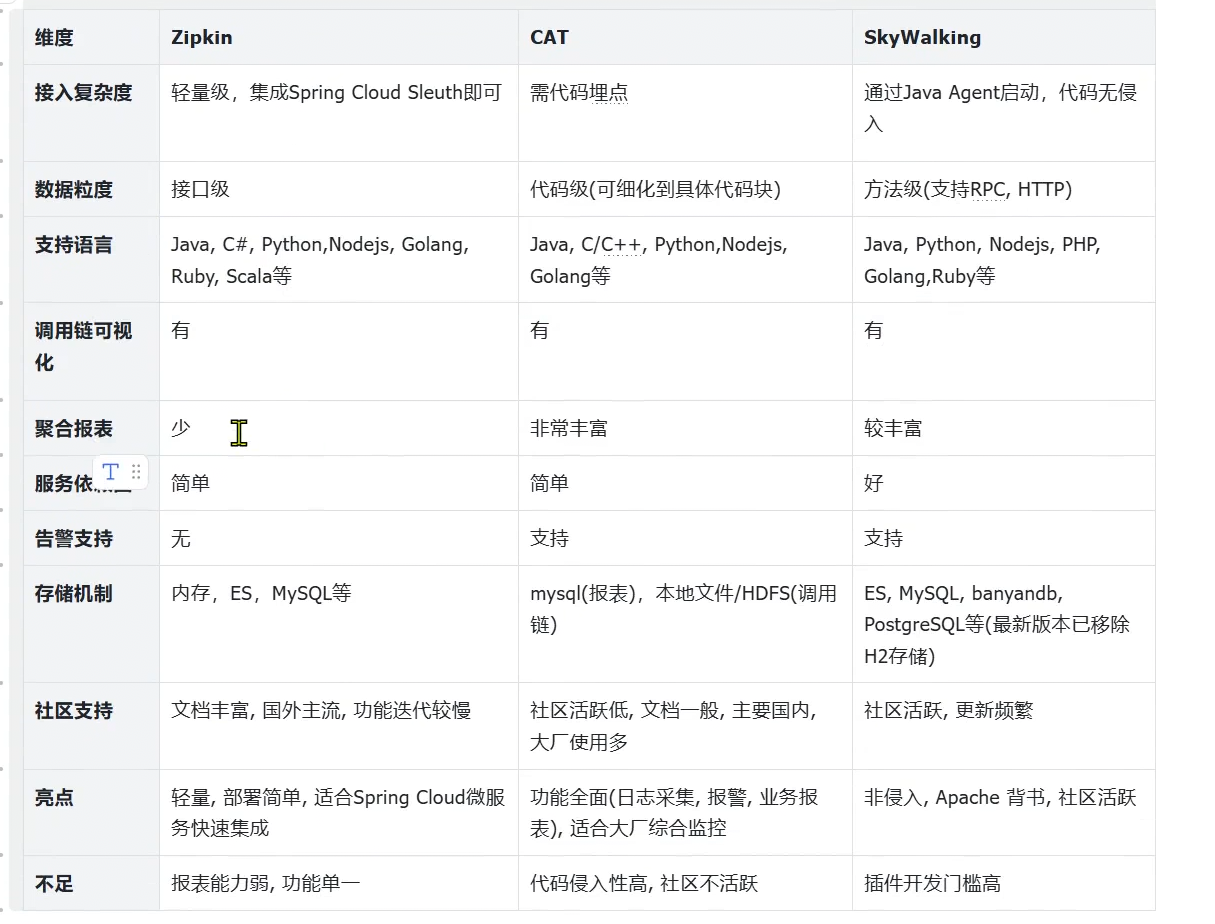Click CAT's languages cell containing C/C++
The image size is (1215, 924).
point(685,260)
